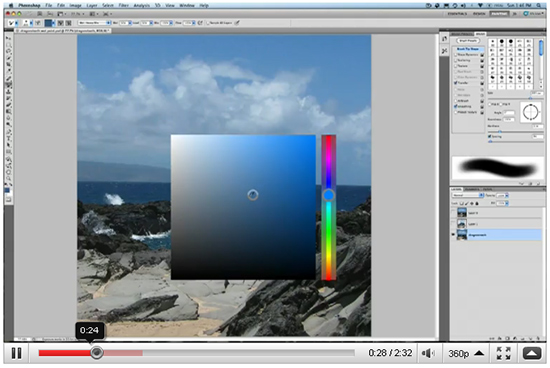Click the link layers icon in Layers panel
The height and width of the screenshot is (368, 550).
[x=492, y=338]
